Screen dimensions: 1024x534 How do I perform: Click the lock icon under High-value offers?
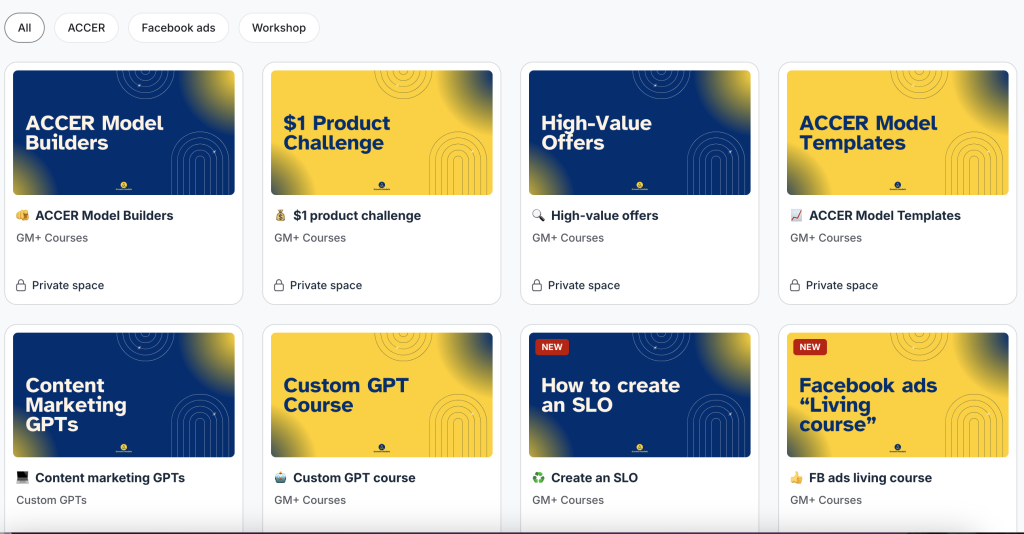point(537,286)
